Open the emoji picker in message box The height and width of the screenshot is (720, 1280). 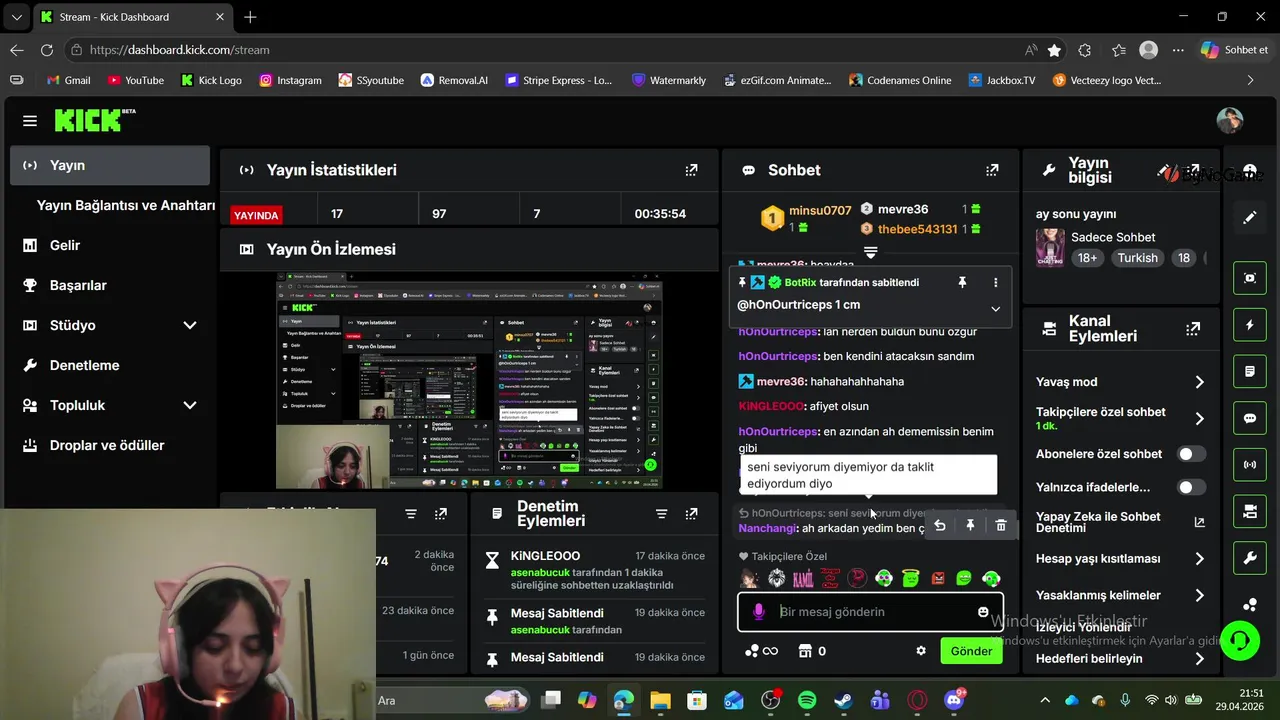(983, 612)
